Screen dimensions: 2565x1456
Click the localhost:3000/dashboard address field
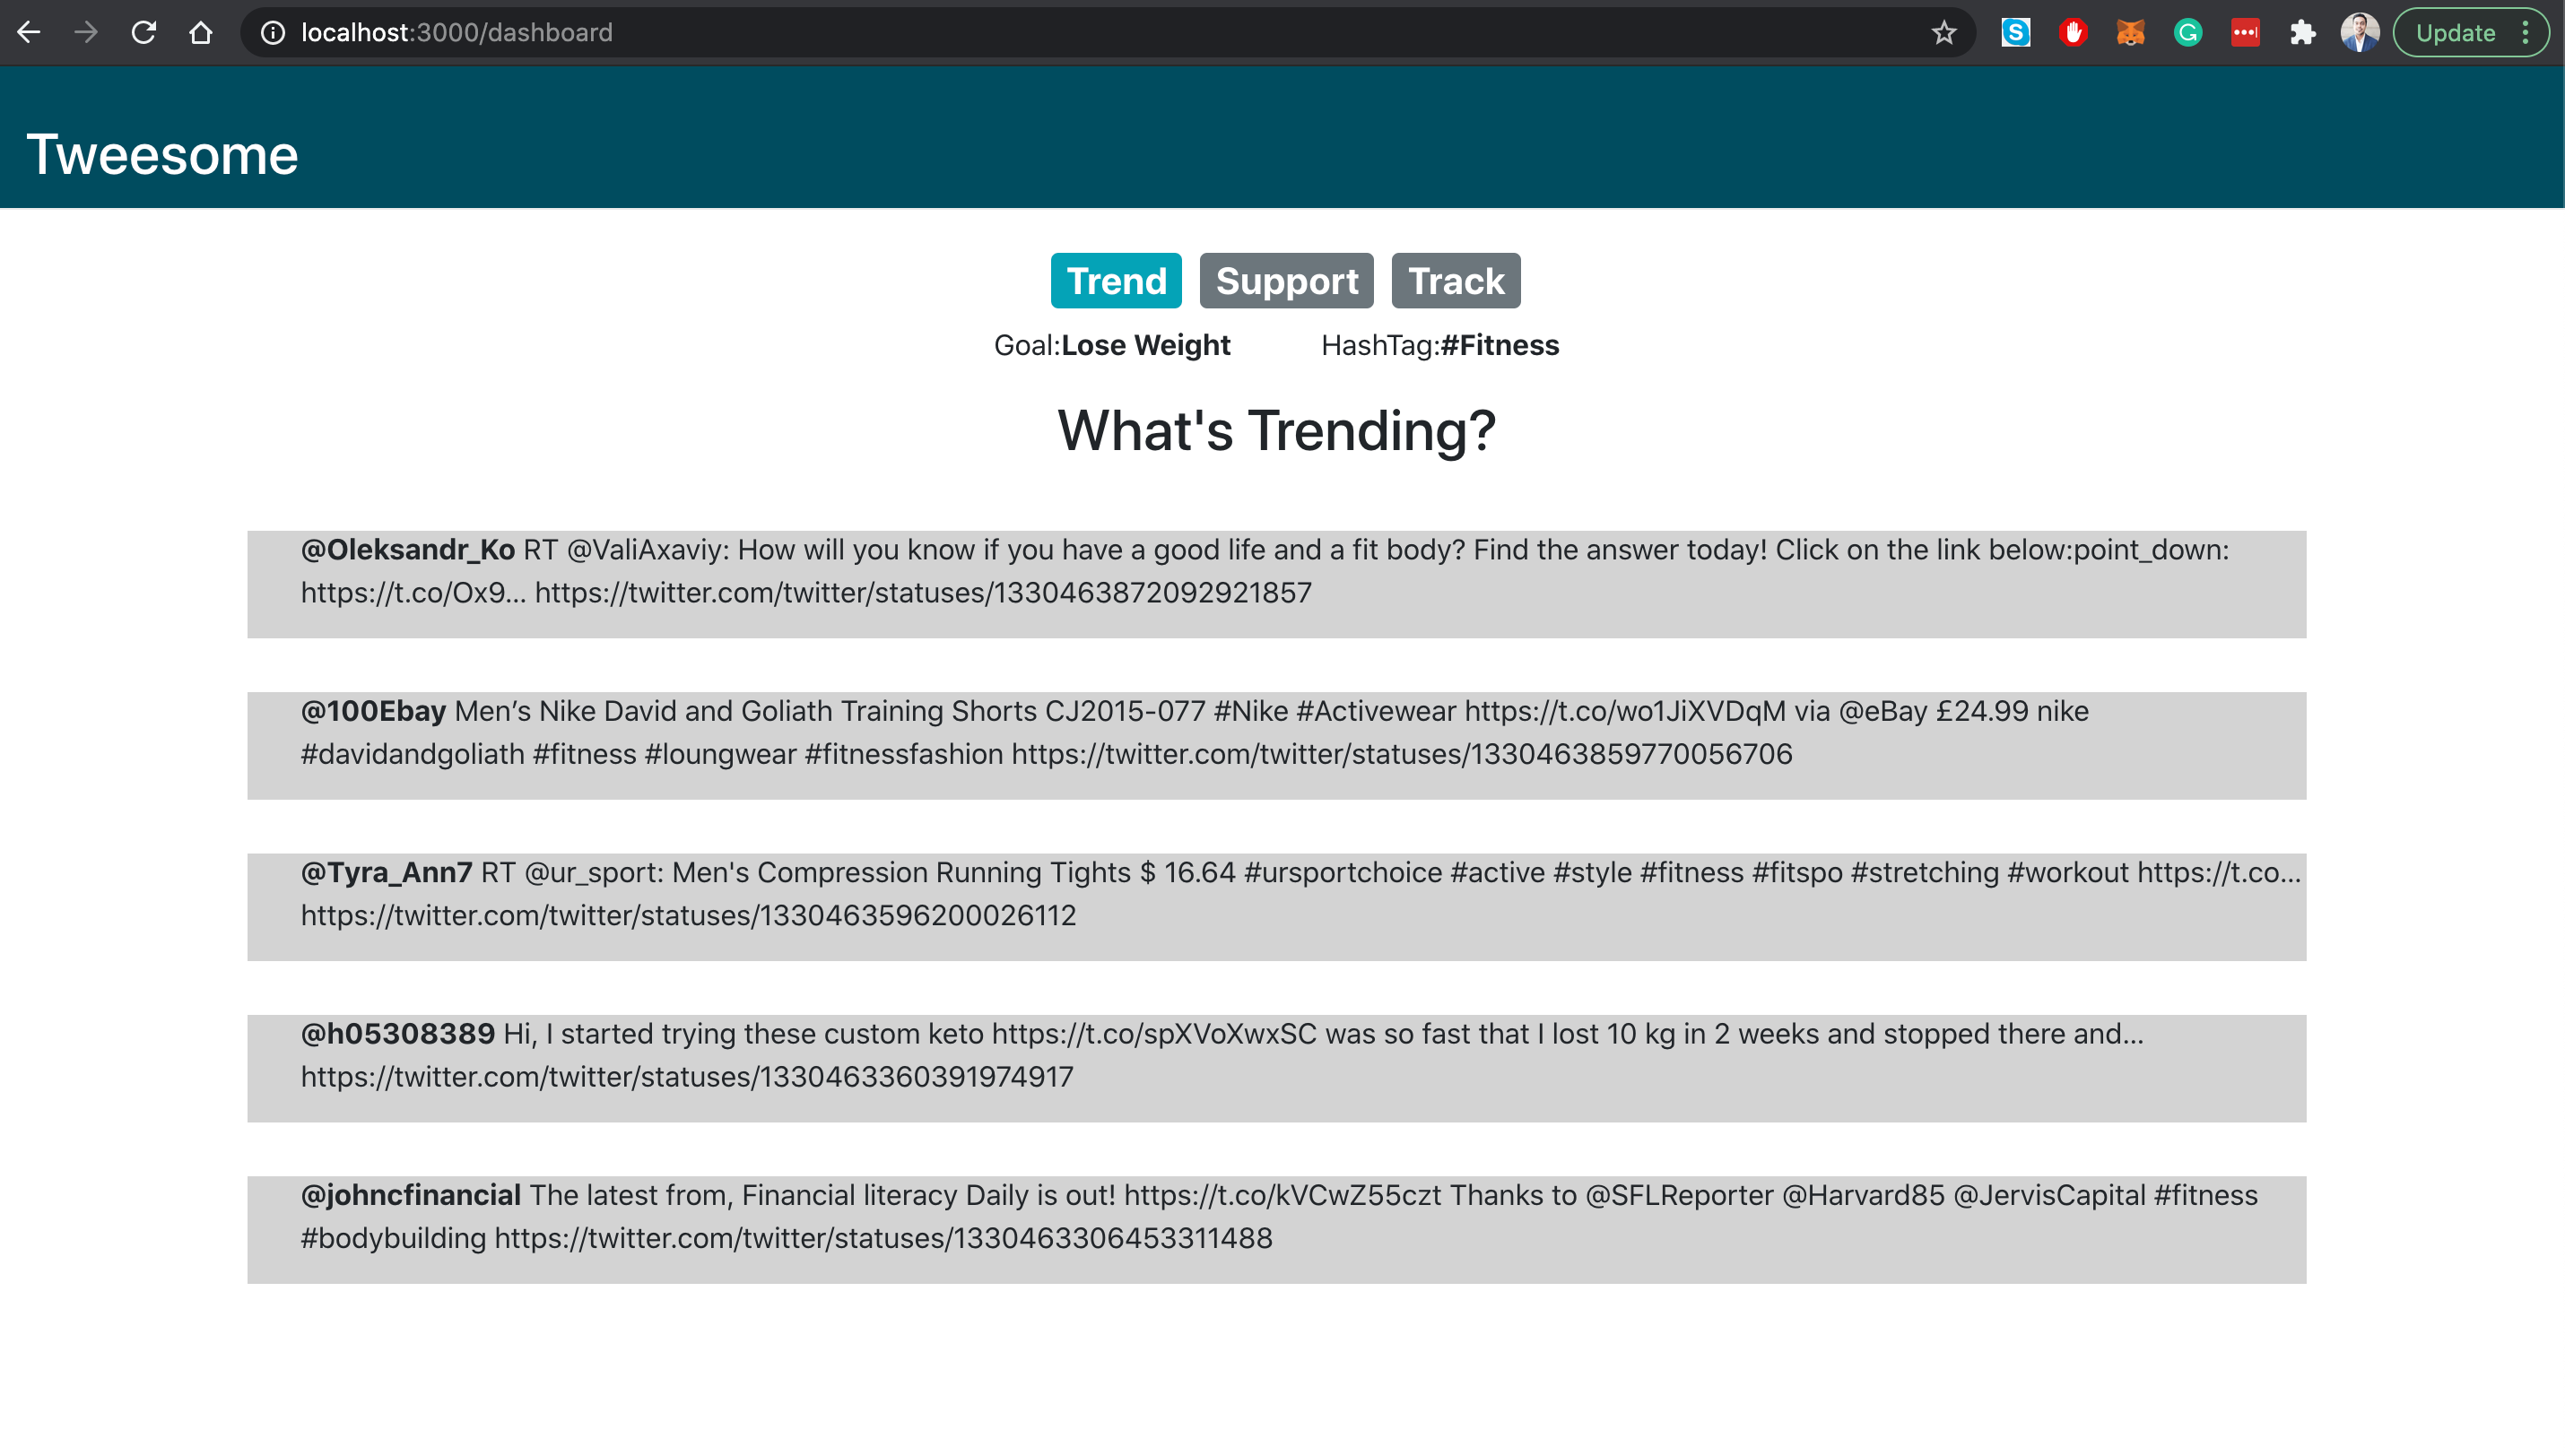900,32
